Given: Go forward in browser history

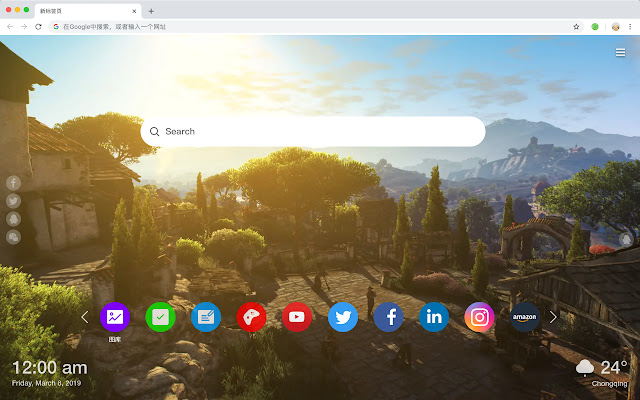Looking at the screenshot, I should click(x=24, y=27).
